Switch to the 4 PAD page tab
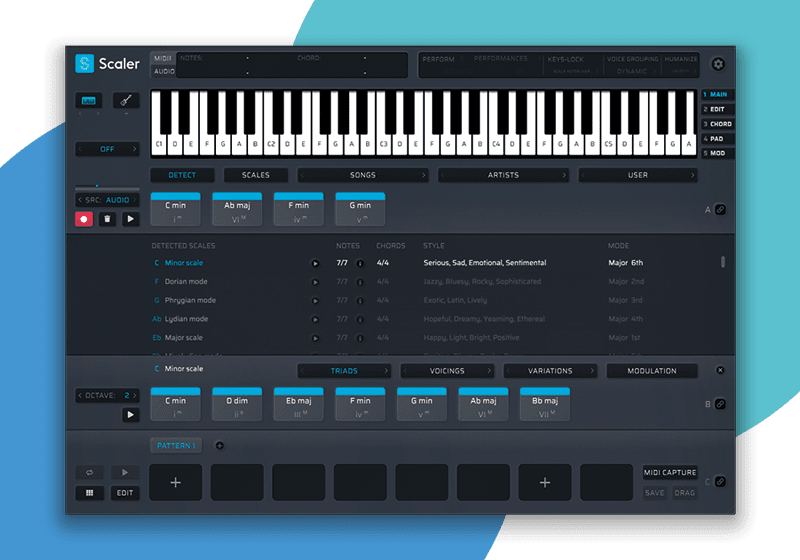 pos(716,139)
